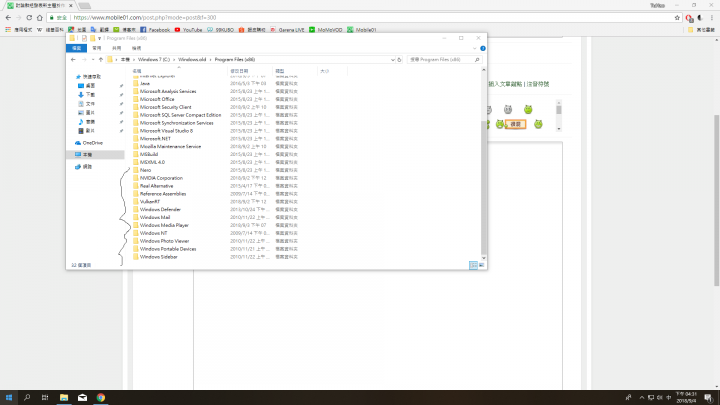Open the Mobile01 bookmark
This screenshot has height=405, width=720.
(362, 30)
